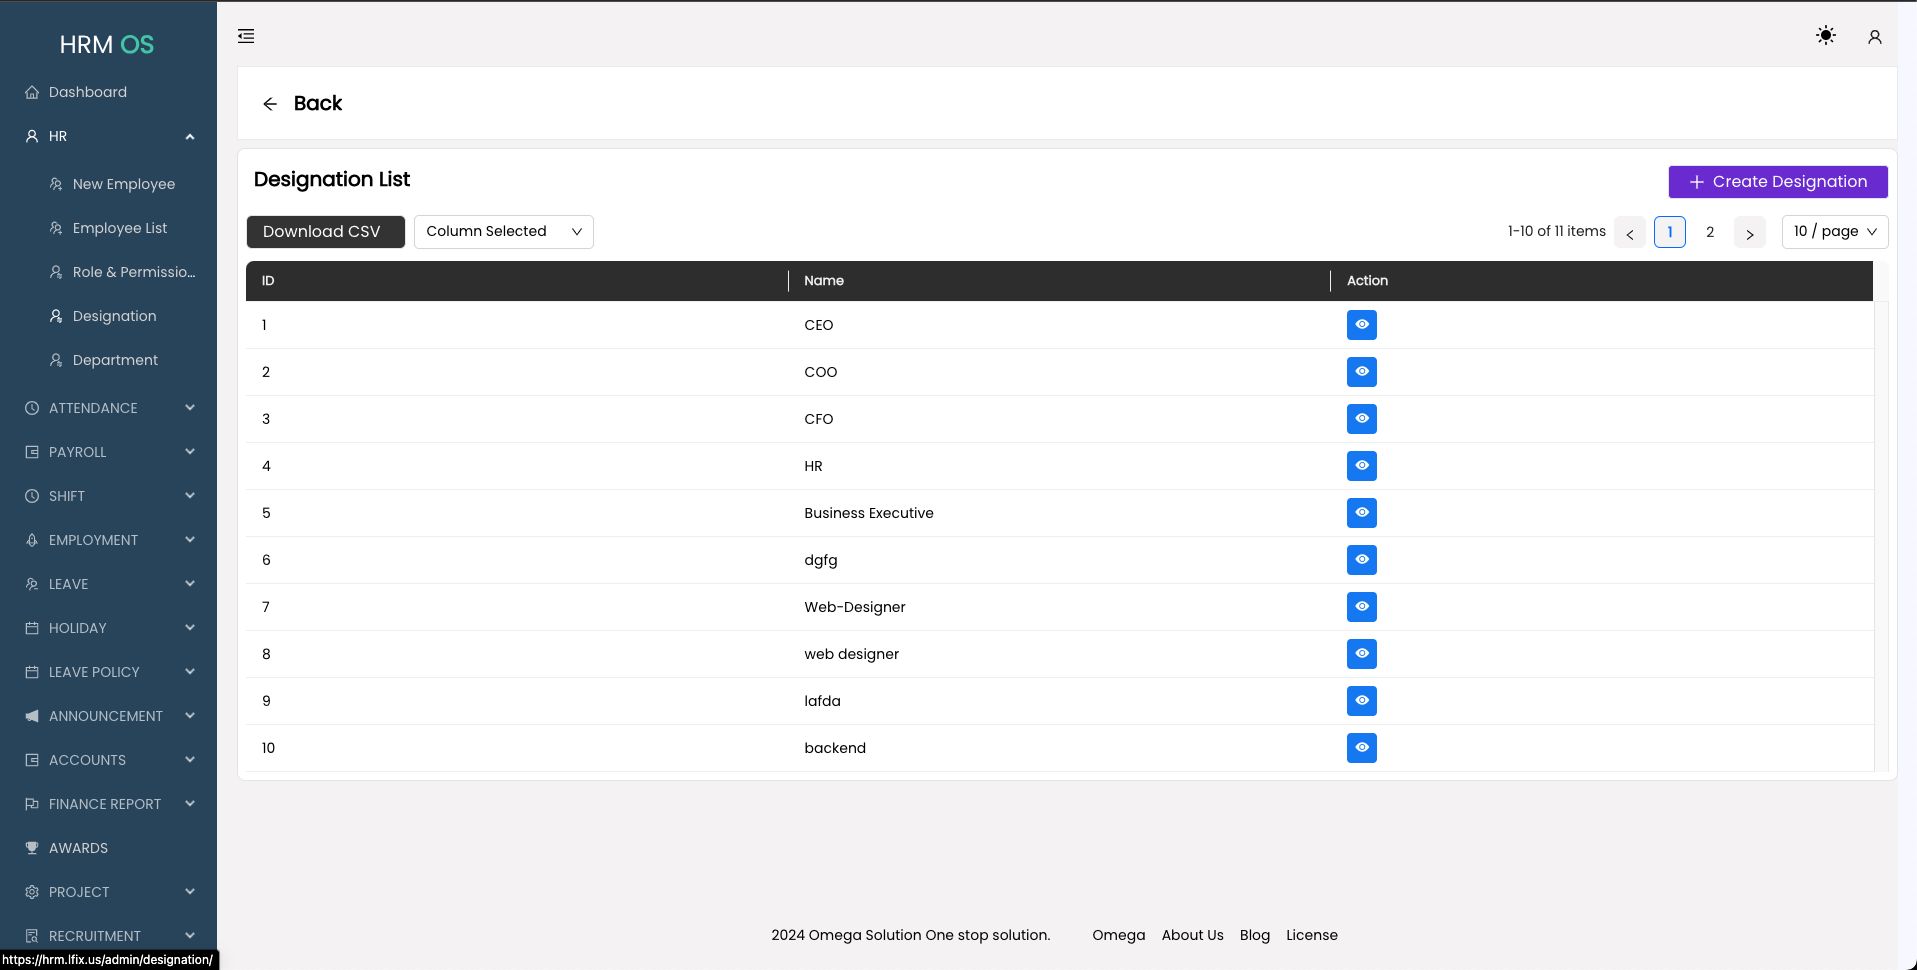
Task: Toggle light/dark theme sun icon
Action: click(x=1826, y=36)
